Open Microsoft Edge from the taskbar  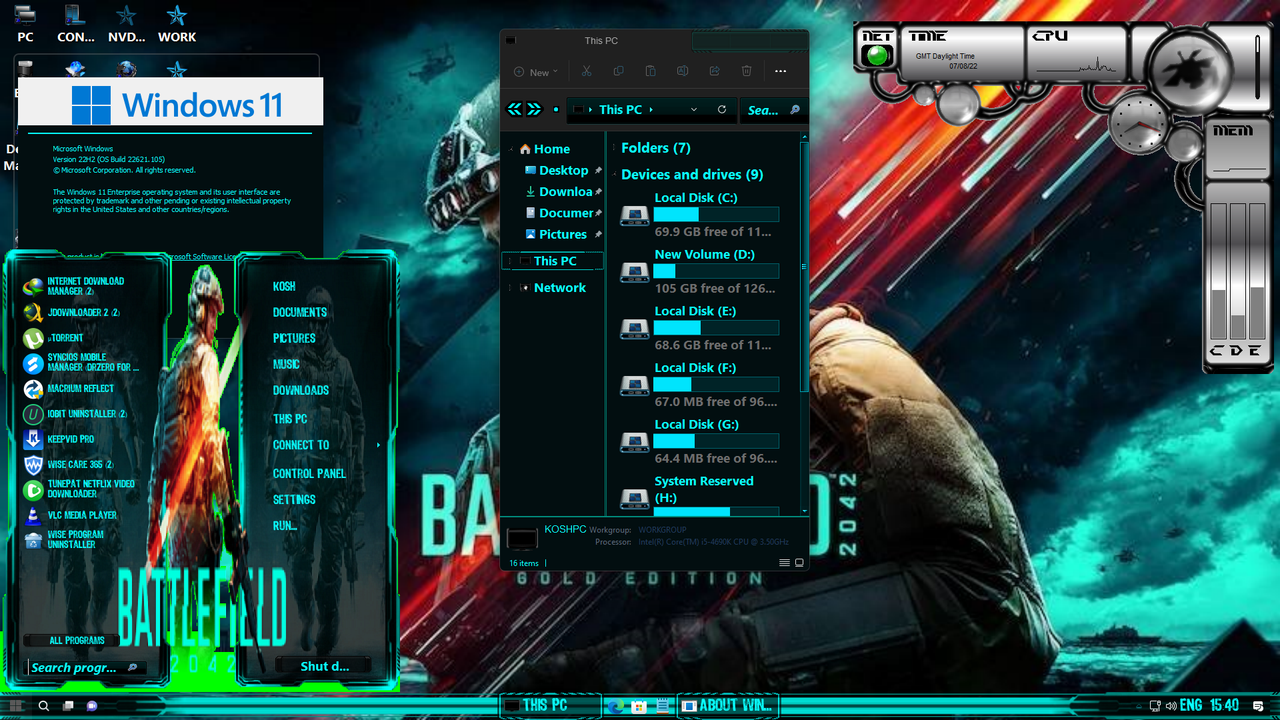614,706
